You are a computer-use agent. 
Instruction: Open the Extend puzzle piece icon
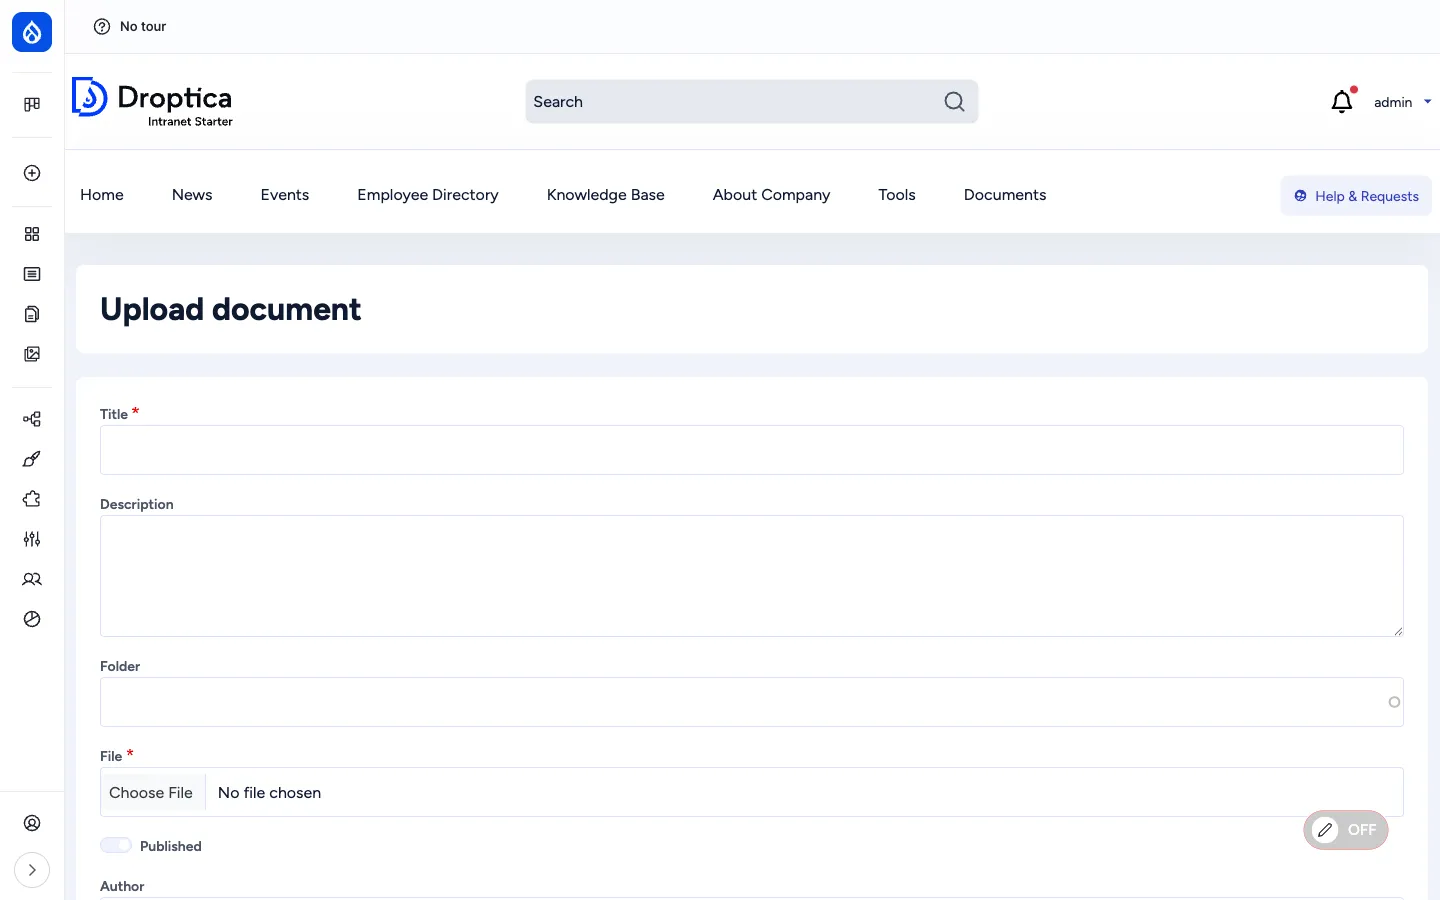pyautogui.click(x=32, y=499)
